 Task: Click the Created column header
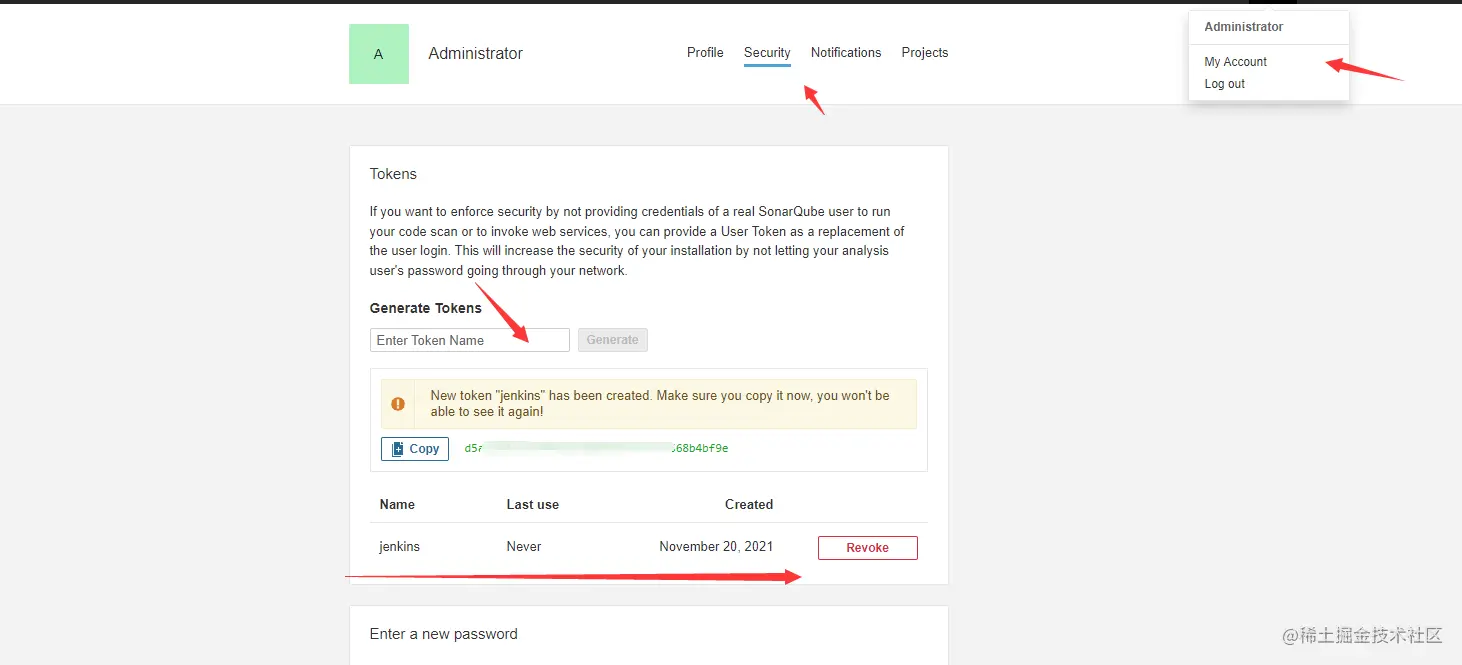[x=749, y=504]
